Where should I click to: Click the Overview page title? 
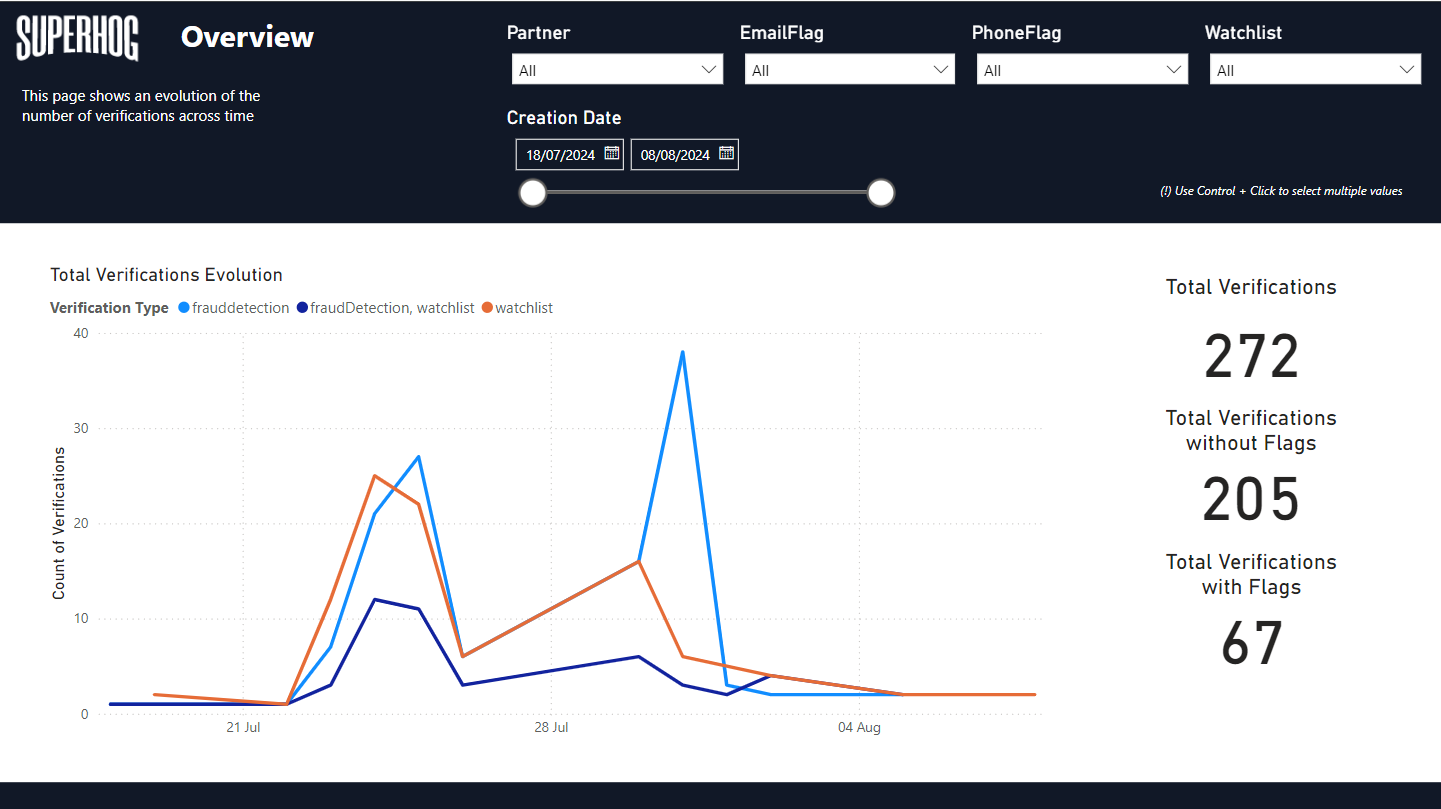click(247, 37)
